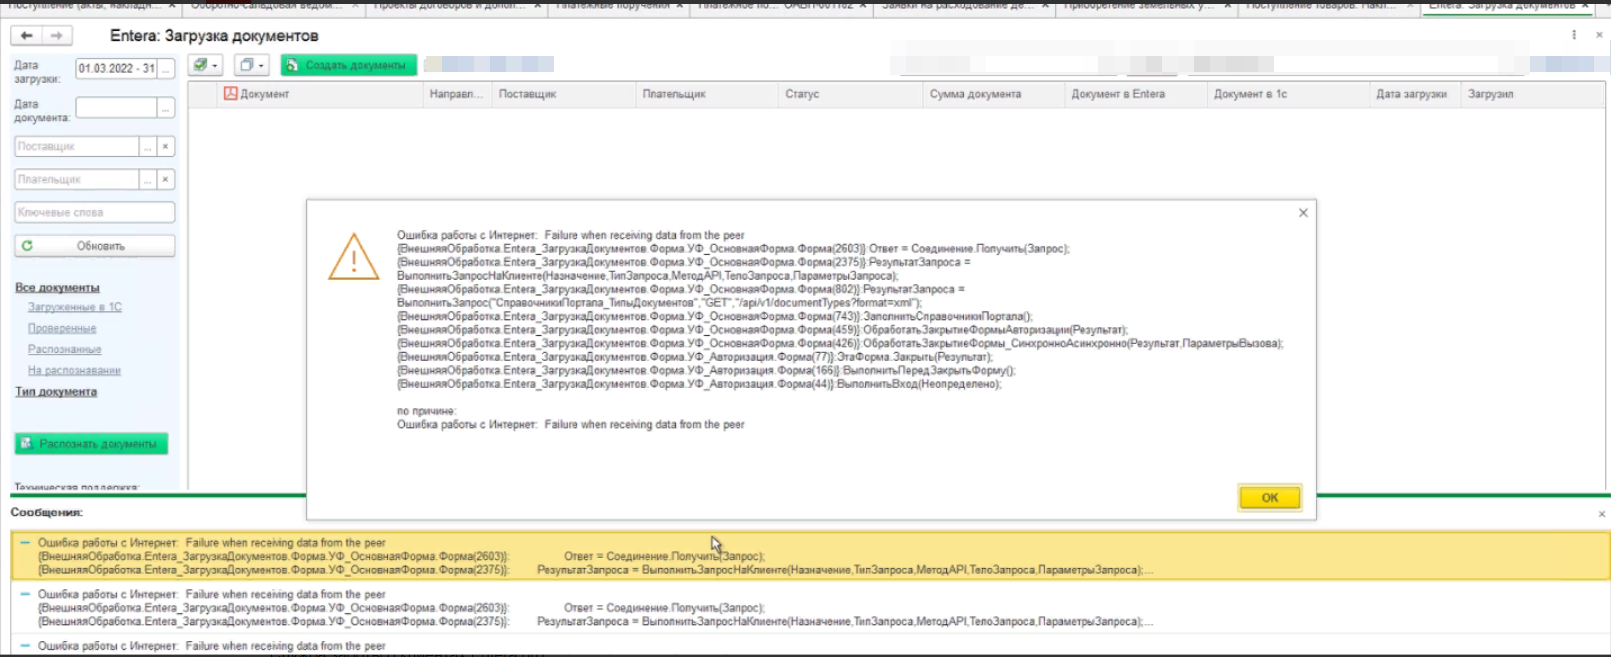Viewport: 1611px width, 657px height.
Task: Switch to the Платежные поручения tab
Action: (x=619, y=6)
